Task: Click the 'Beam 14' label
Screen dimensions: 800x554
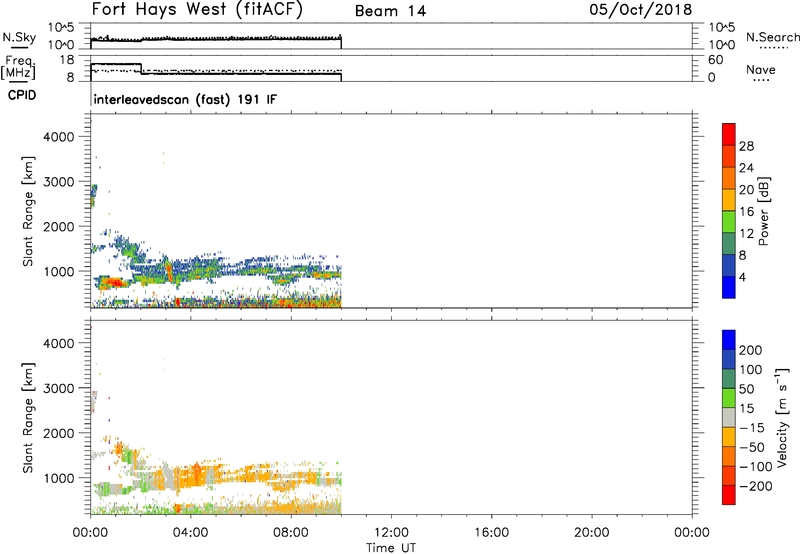Action: (390, 11)
